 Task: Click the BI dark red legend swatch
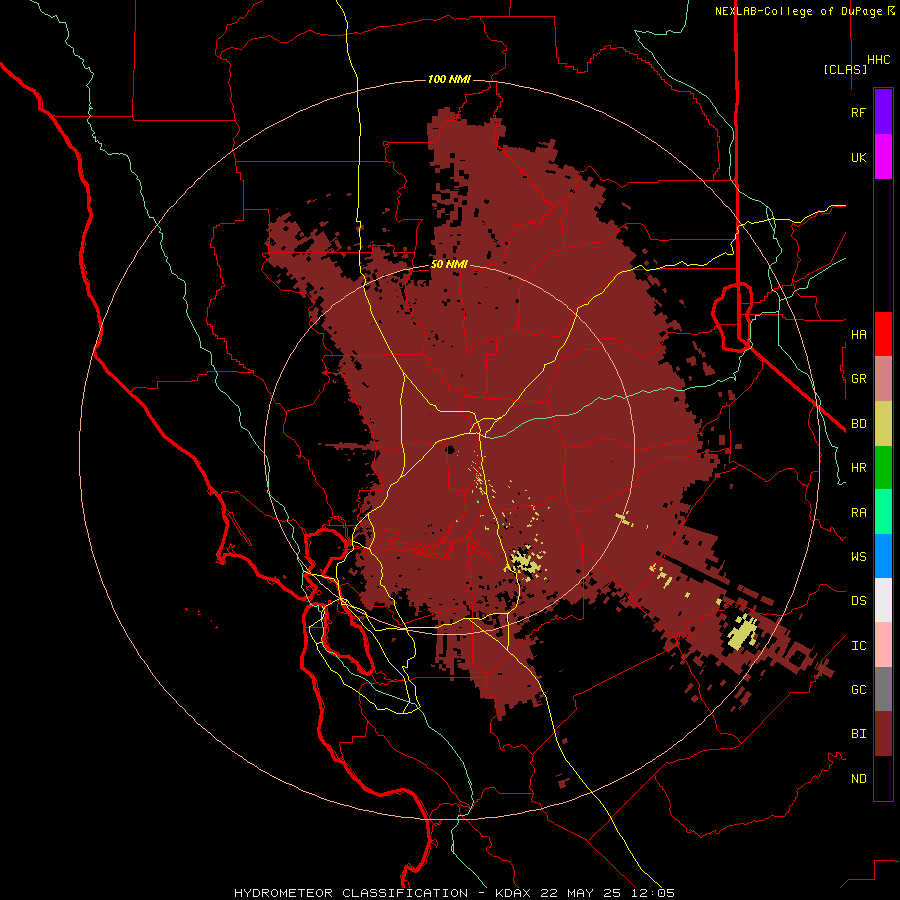click(x=883, y=734)
